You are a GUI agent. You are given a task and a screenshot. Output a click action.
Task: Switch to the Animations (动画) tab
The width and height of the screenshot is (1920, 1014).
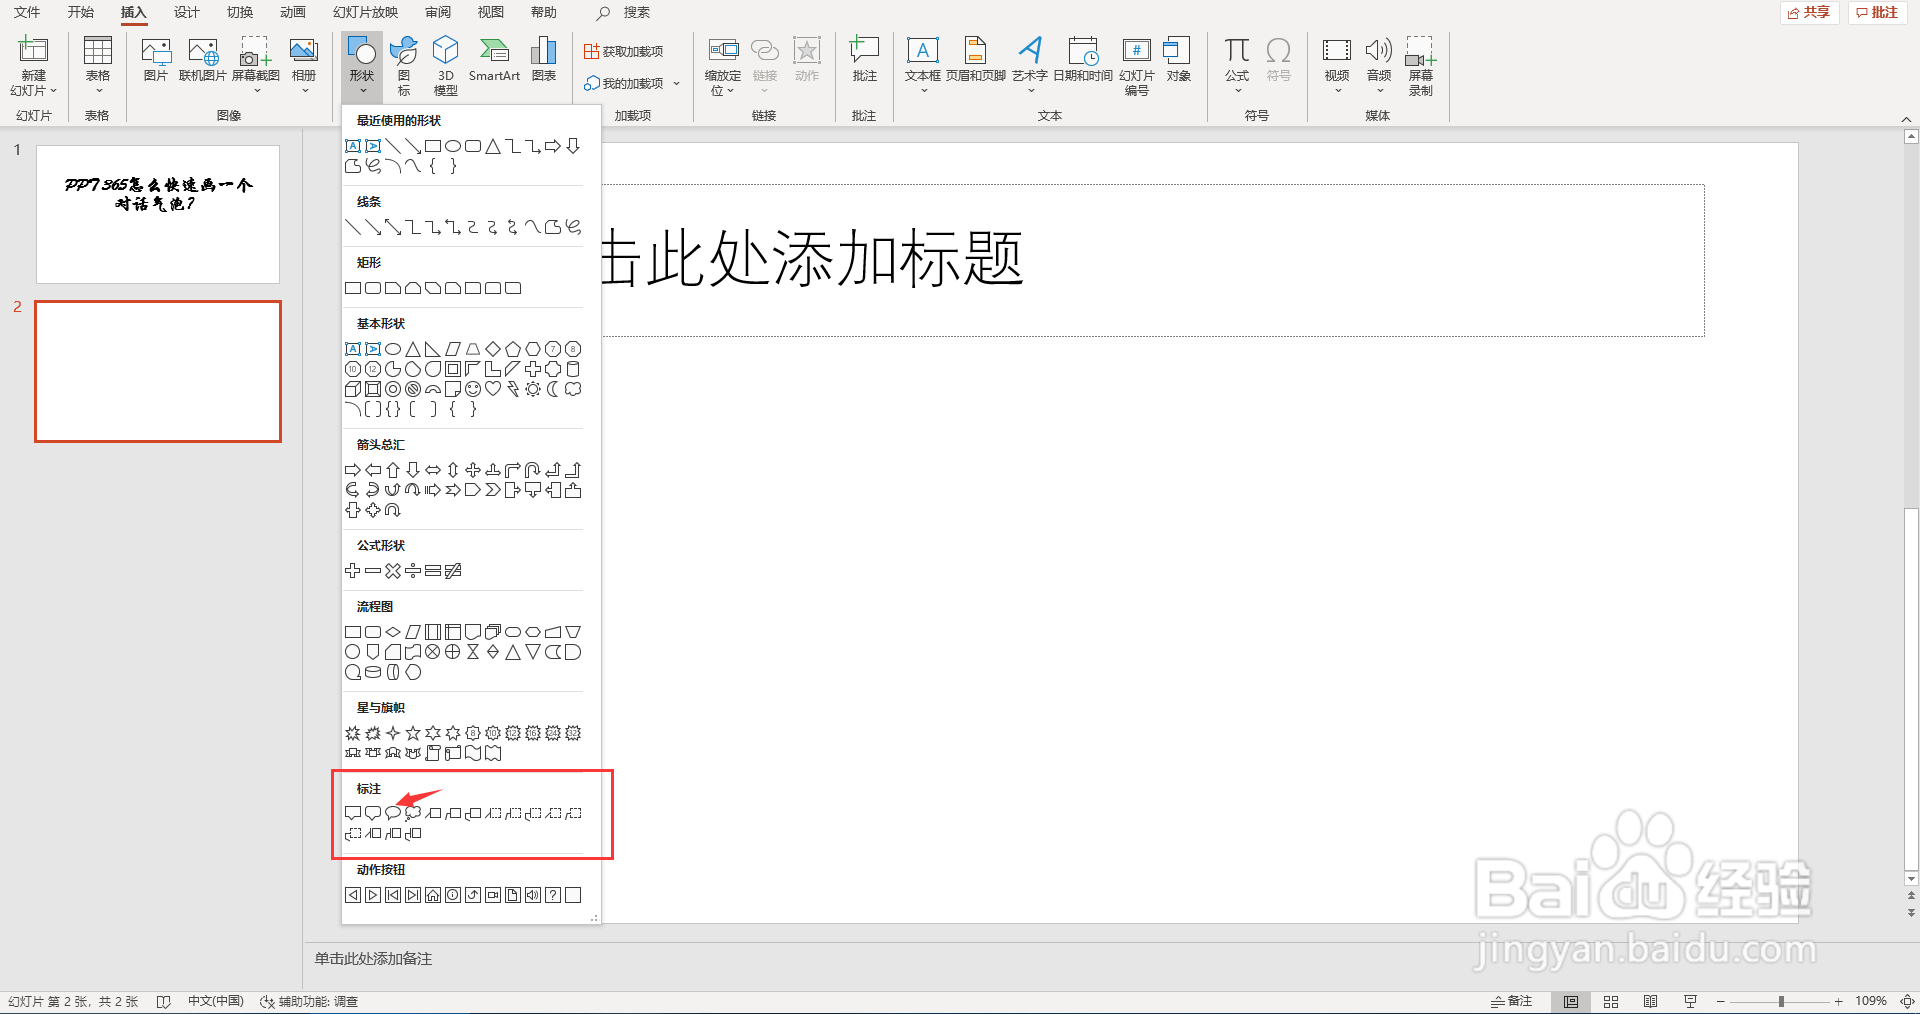293,12
